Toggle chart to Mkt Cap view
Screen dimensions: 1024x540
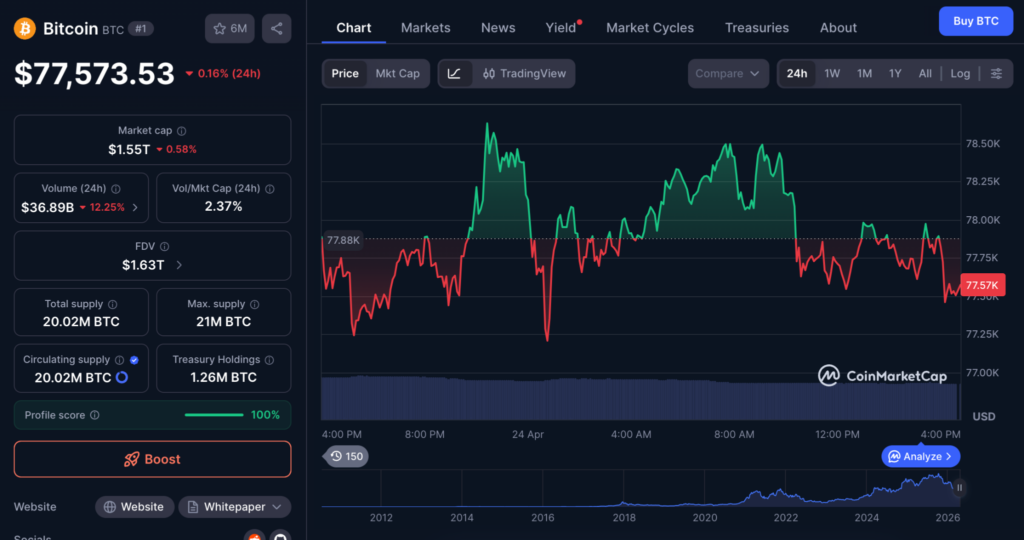coord(397,74)
